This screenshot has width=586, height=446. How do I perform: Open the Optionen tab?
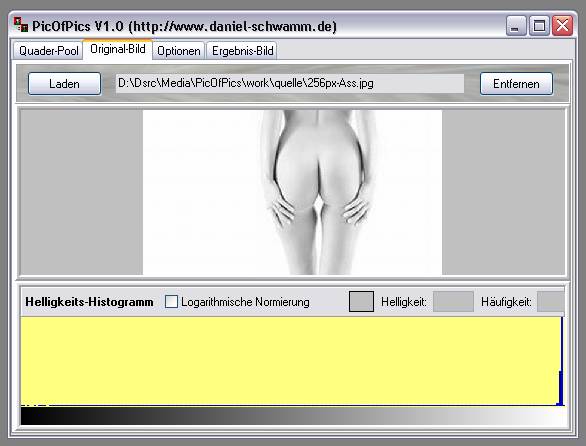point(179,50)
